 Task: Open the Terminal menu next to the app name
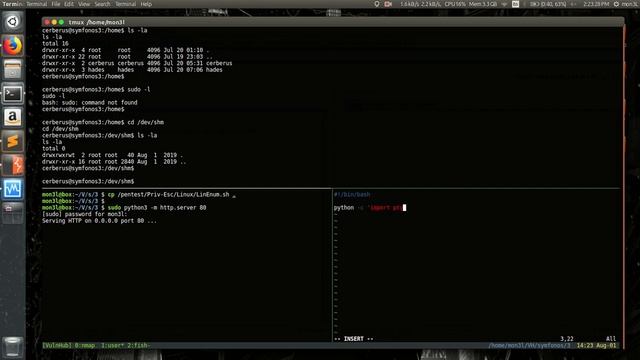[37, 4]
